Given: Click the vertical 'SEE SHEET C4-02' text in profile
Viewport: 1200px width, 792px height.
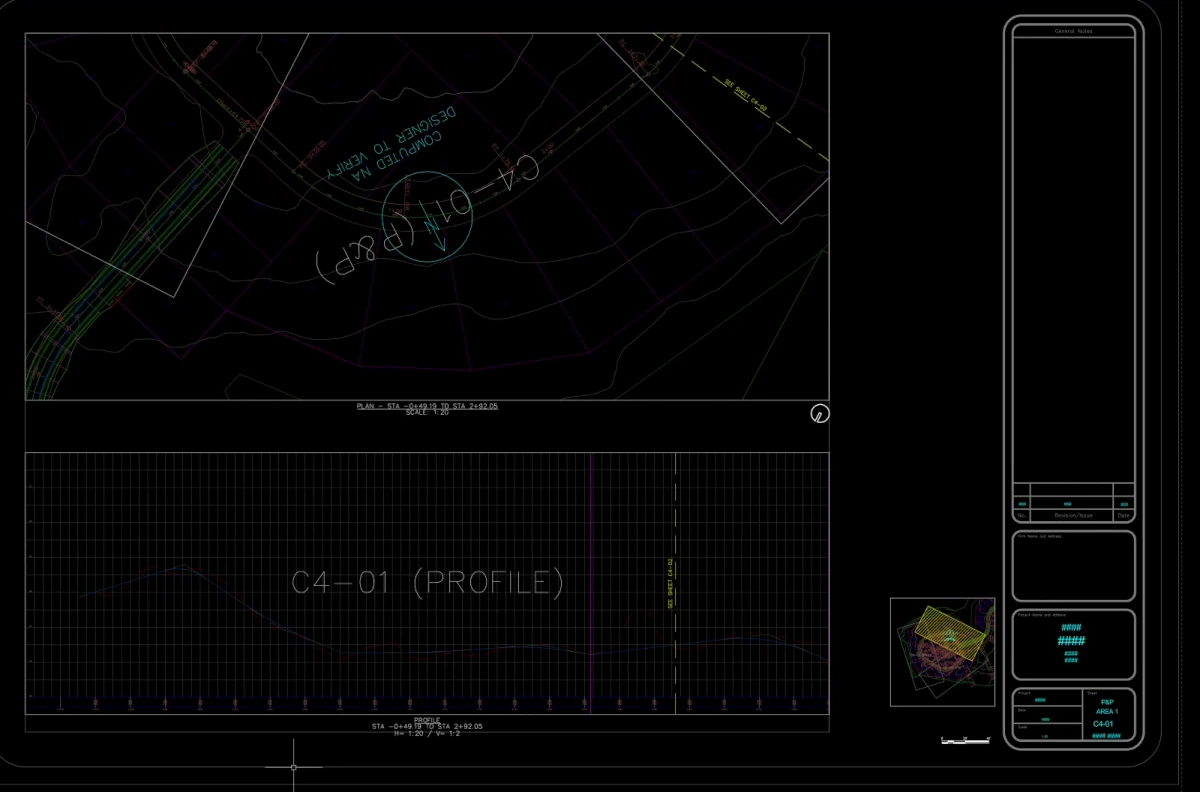Looking at the screenshot, I should (x=670, y=583).
